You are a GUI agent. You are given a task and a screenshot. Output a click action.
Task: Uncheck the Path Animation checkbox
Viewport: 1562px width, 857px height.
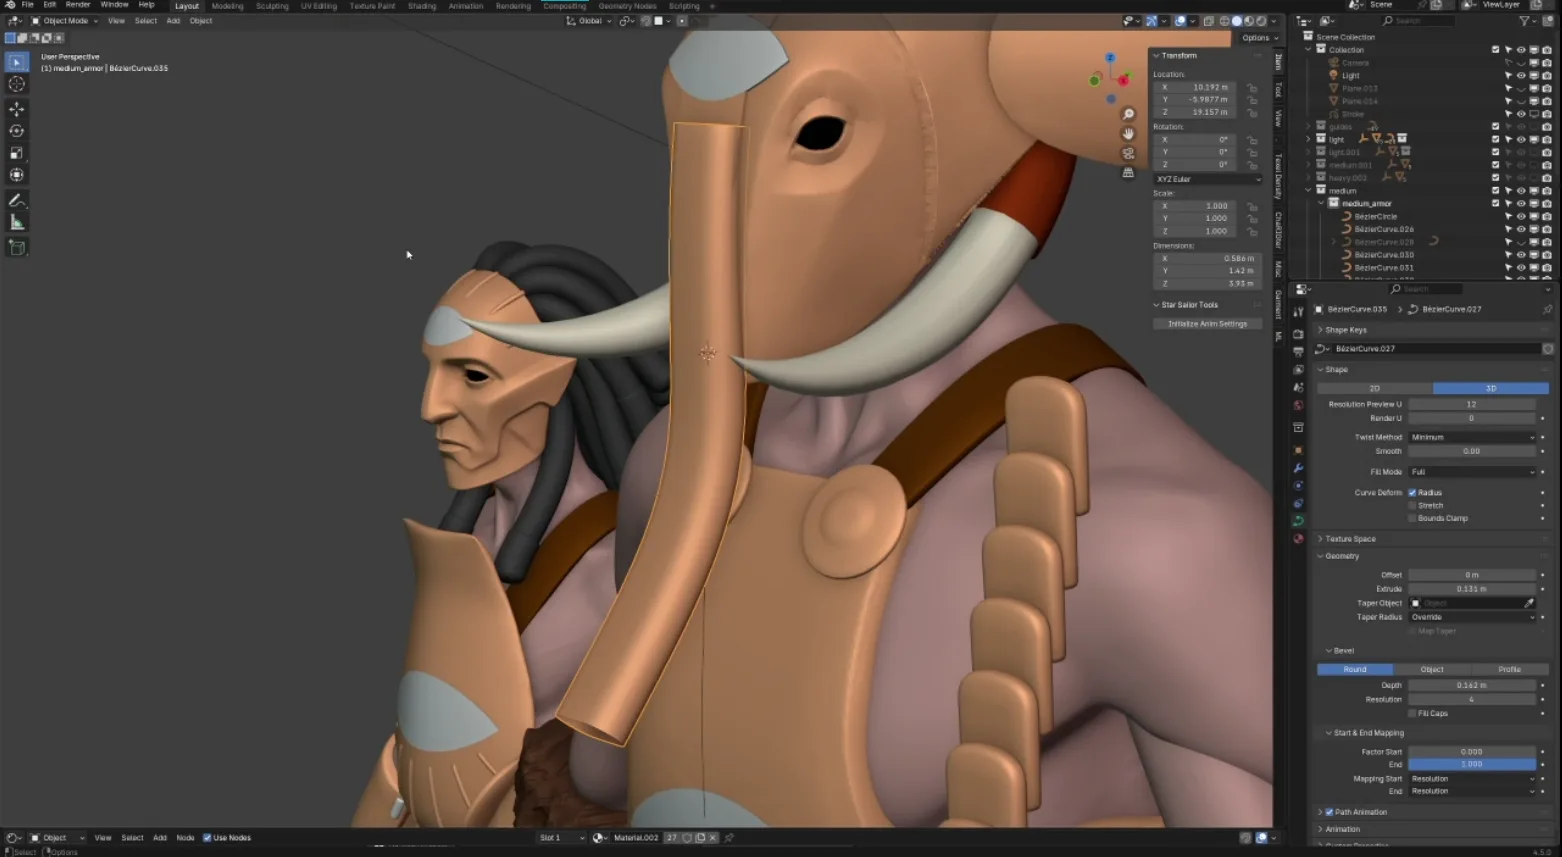coord(1329,812)
